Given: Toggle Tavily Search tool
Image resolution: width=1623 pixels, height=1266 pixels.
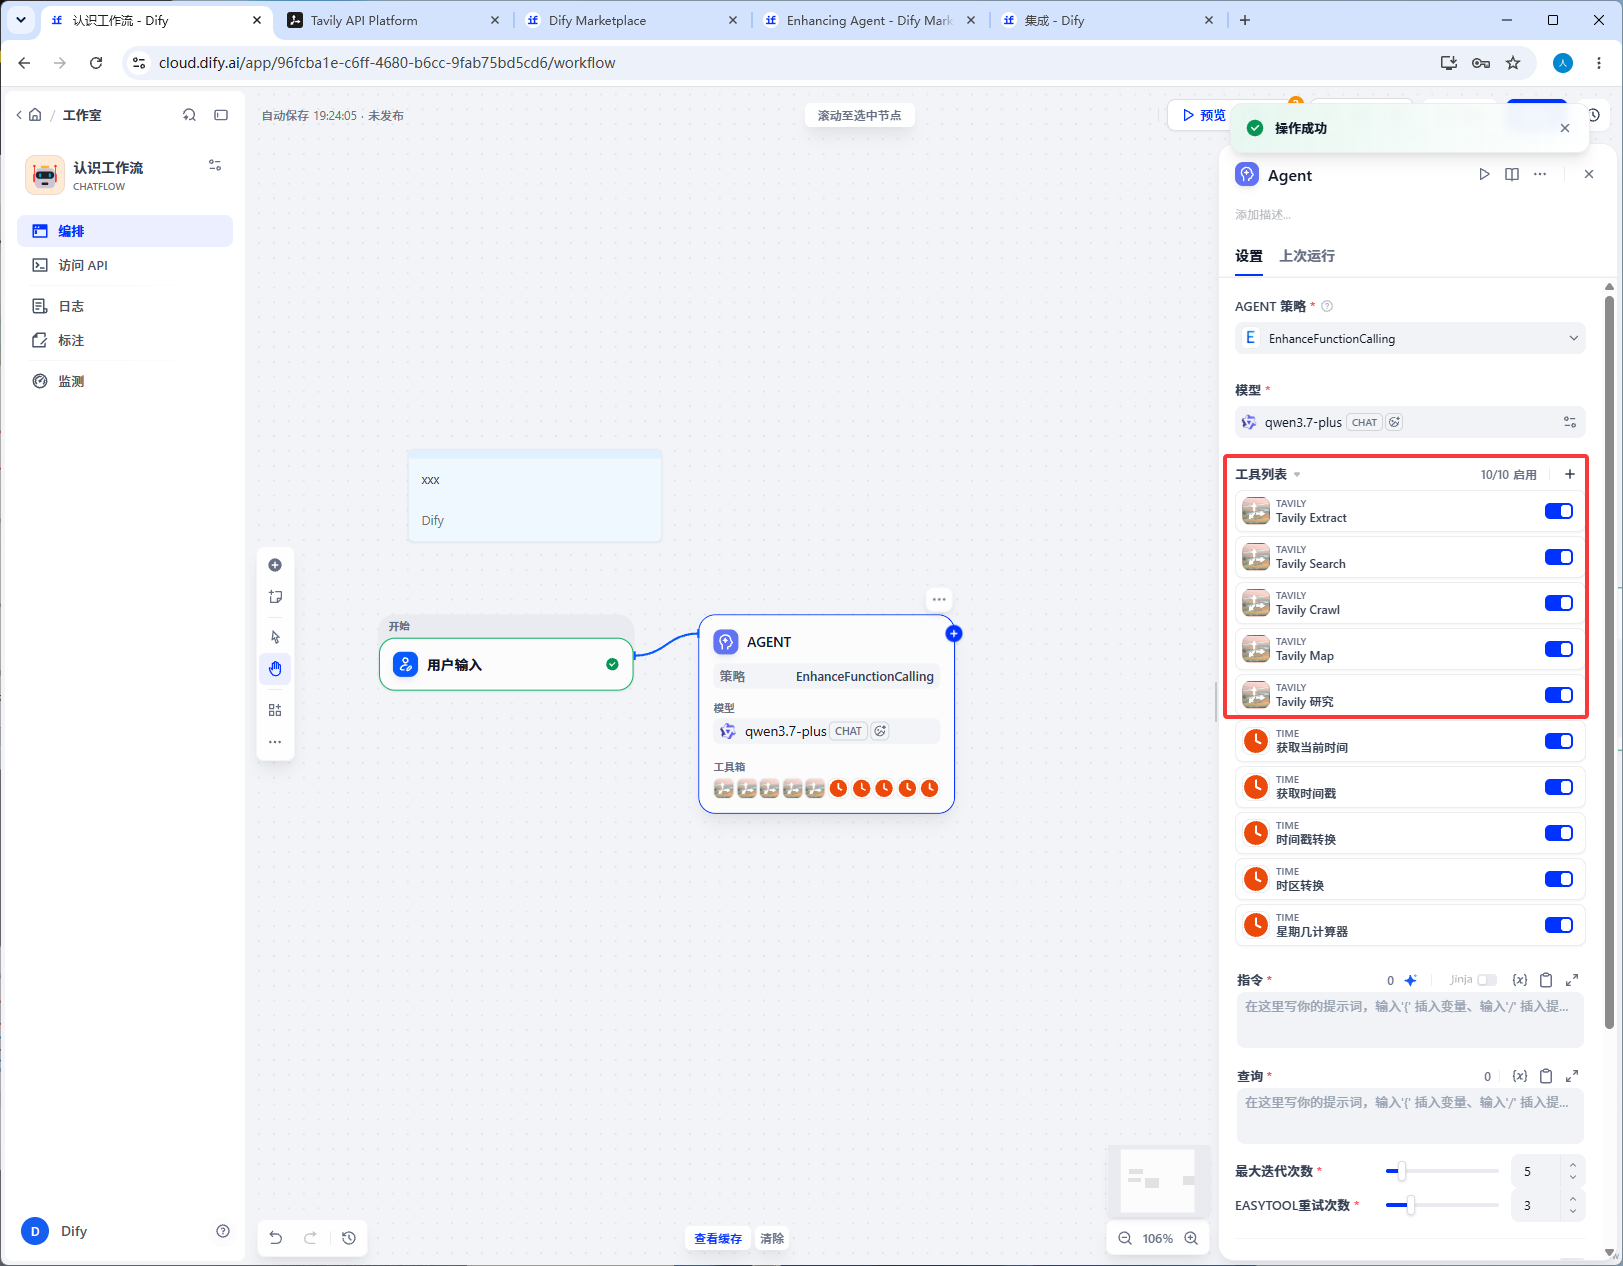Looking at the screenshot, I should click(x=1559, y=557).
